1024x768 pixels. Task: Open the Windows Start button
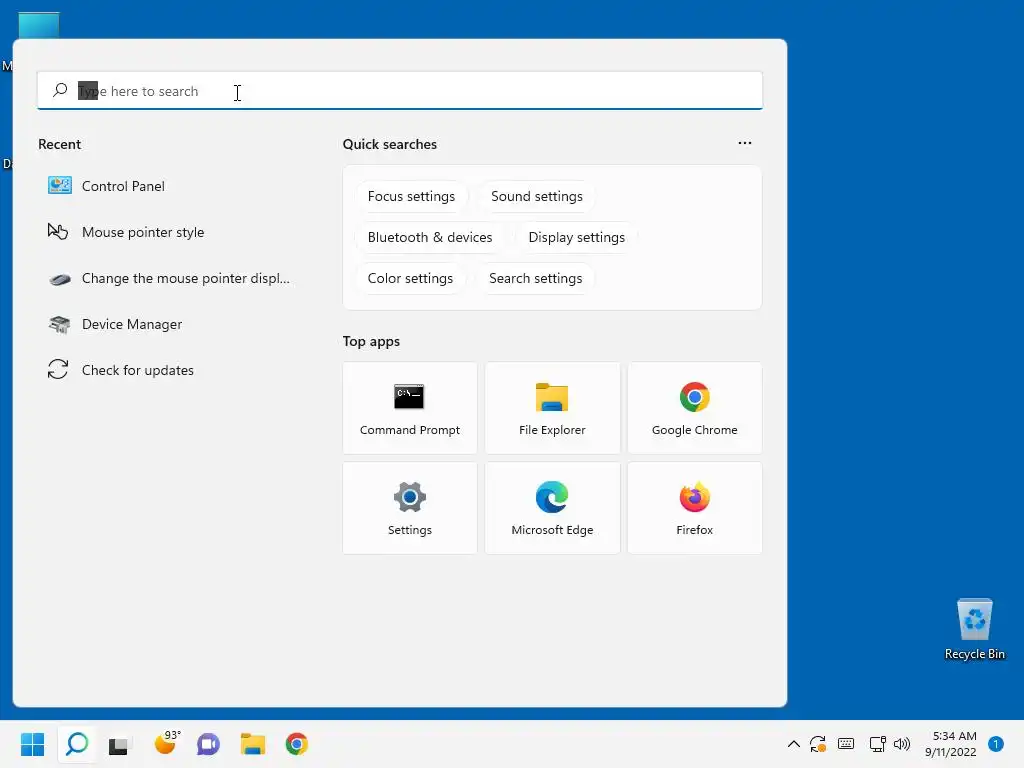click(32, 744)
